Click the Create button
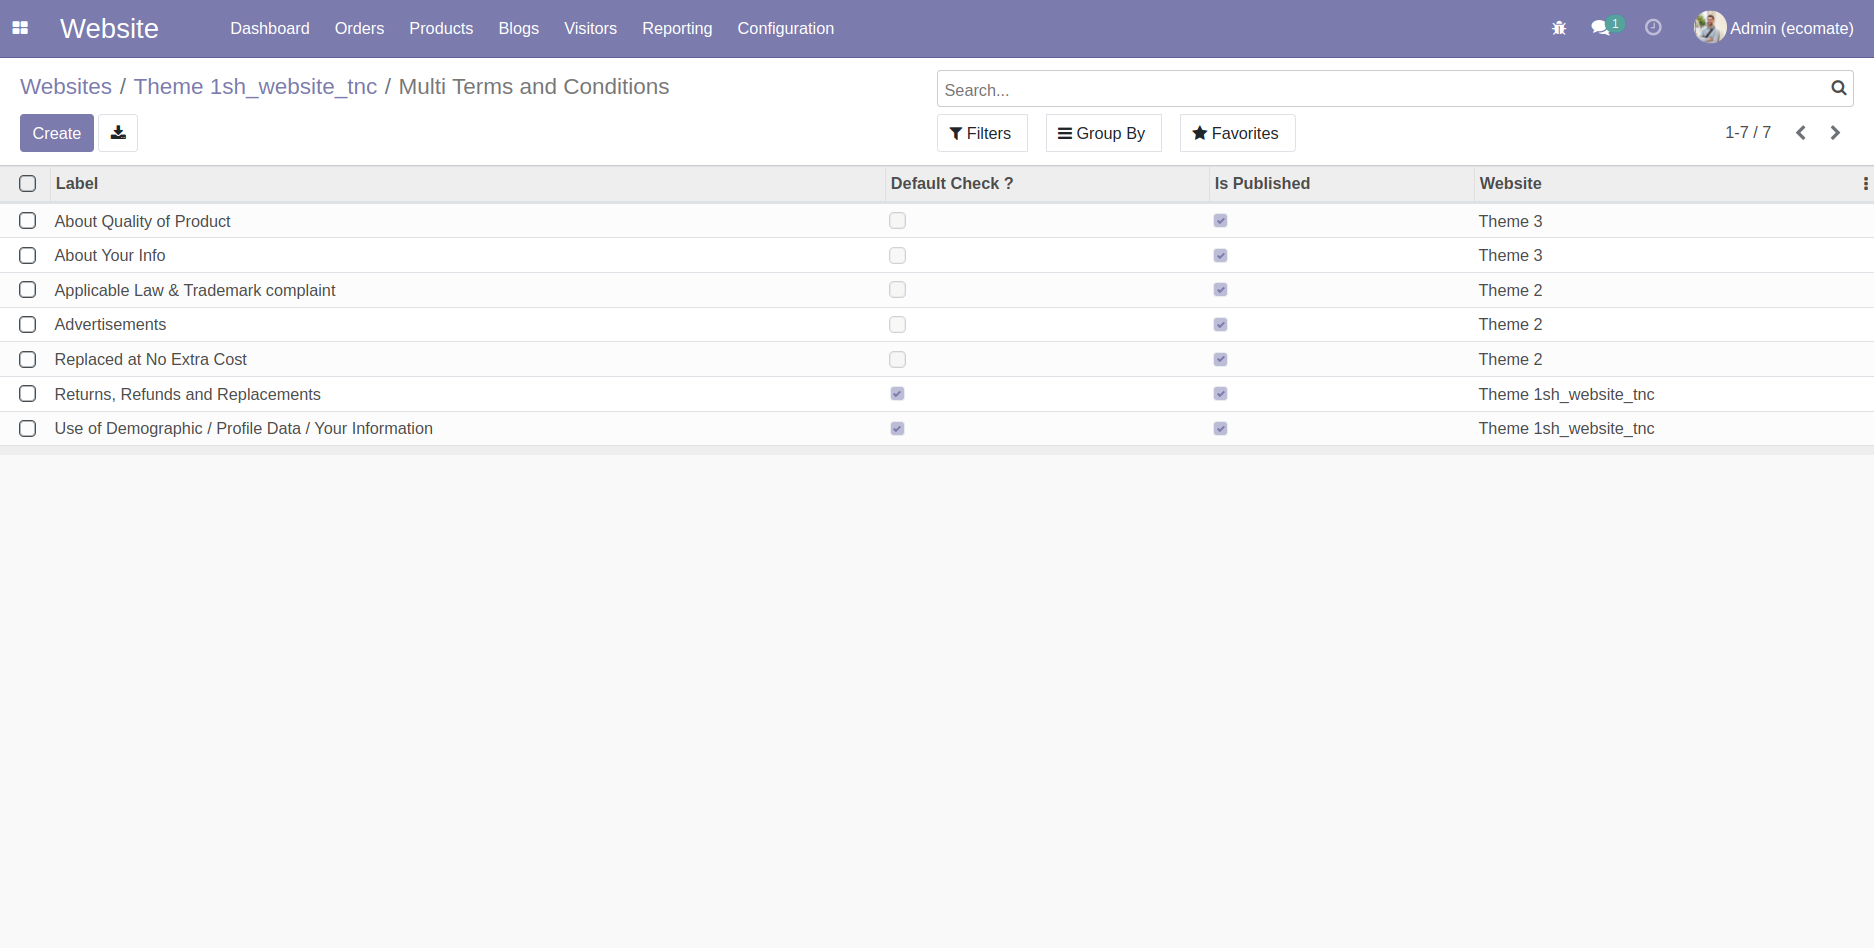This screenshot has width=1874, height=948. click(x=57, y=133)
